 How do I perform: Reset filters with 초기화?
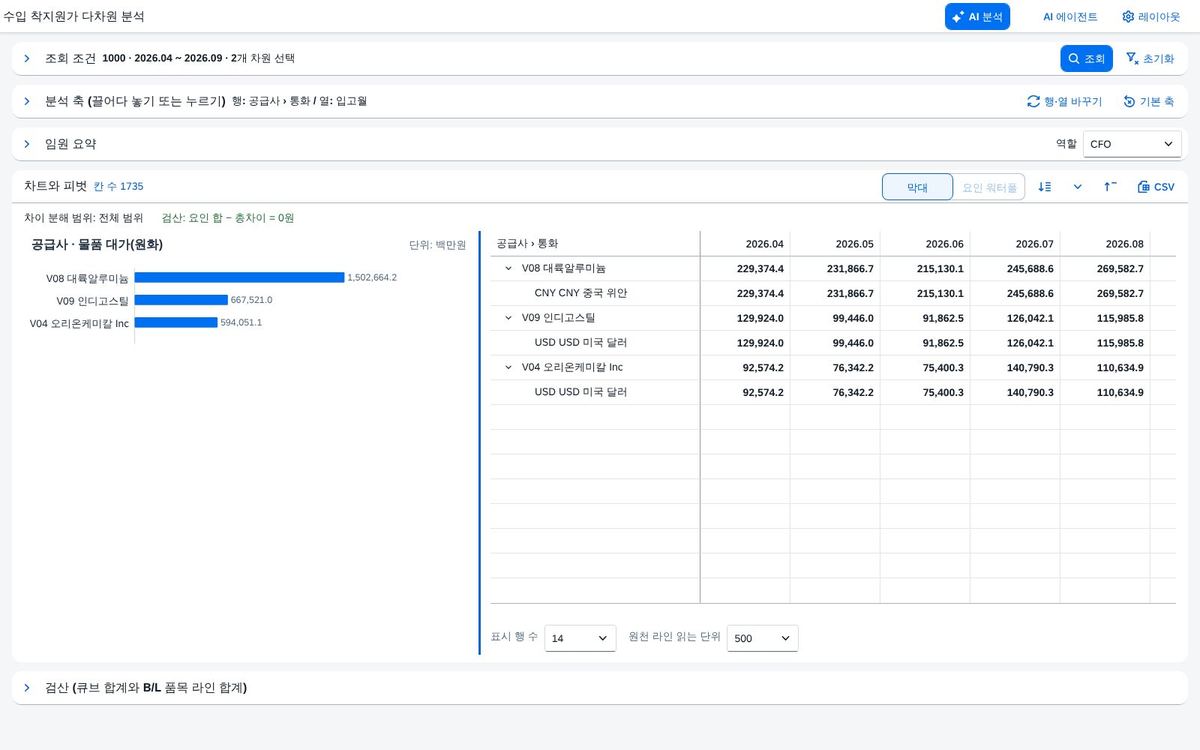coord(1150,59)
